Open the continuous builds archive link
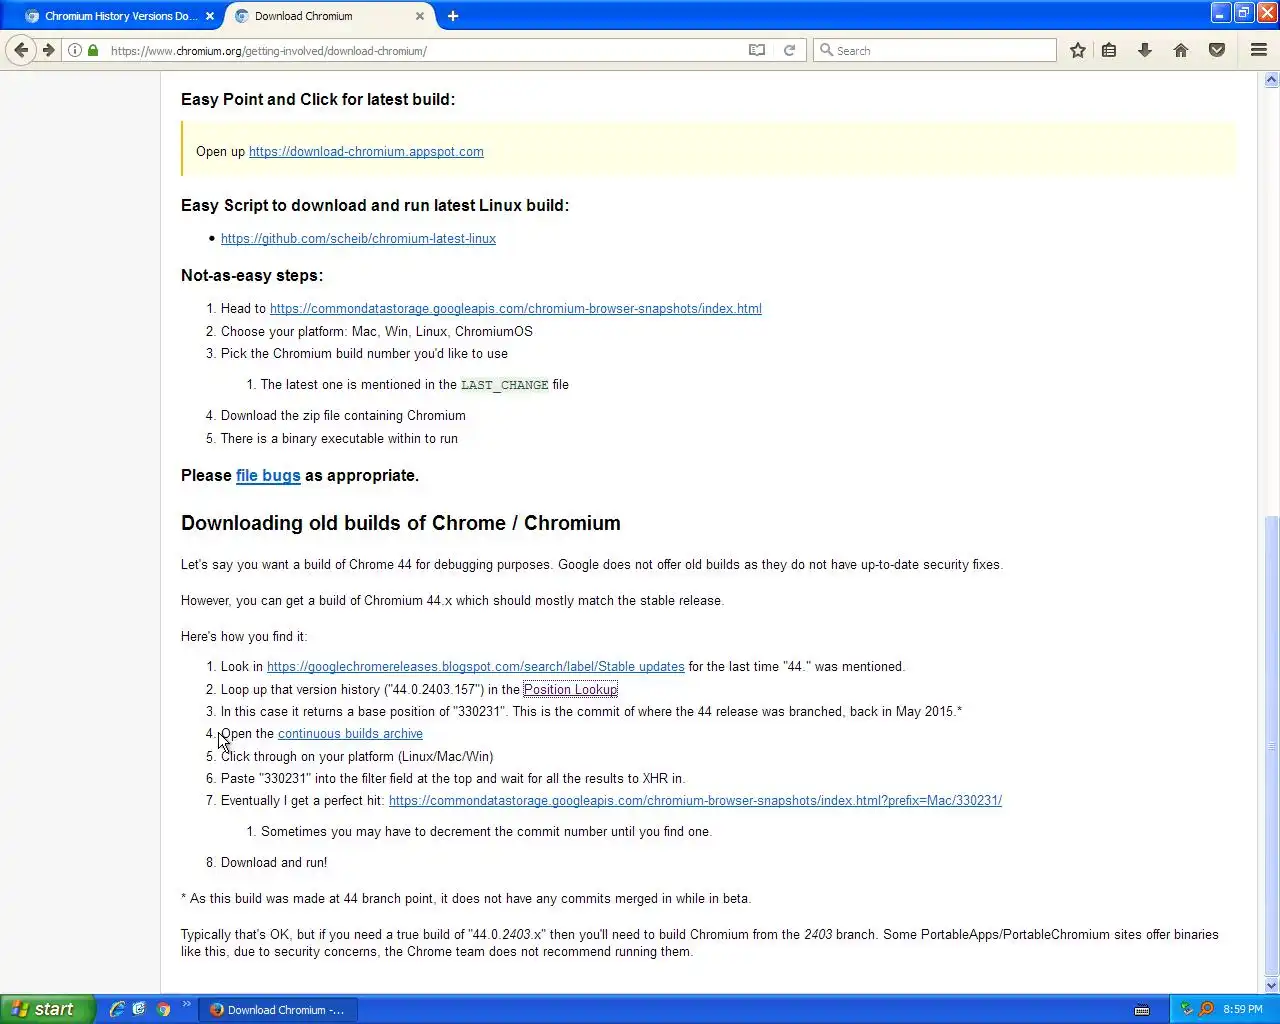The image size is (1280, 1024). click(350, 734)
